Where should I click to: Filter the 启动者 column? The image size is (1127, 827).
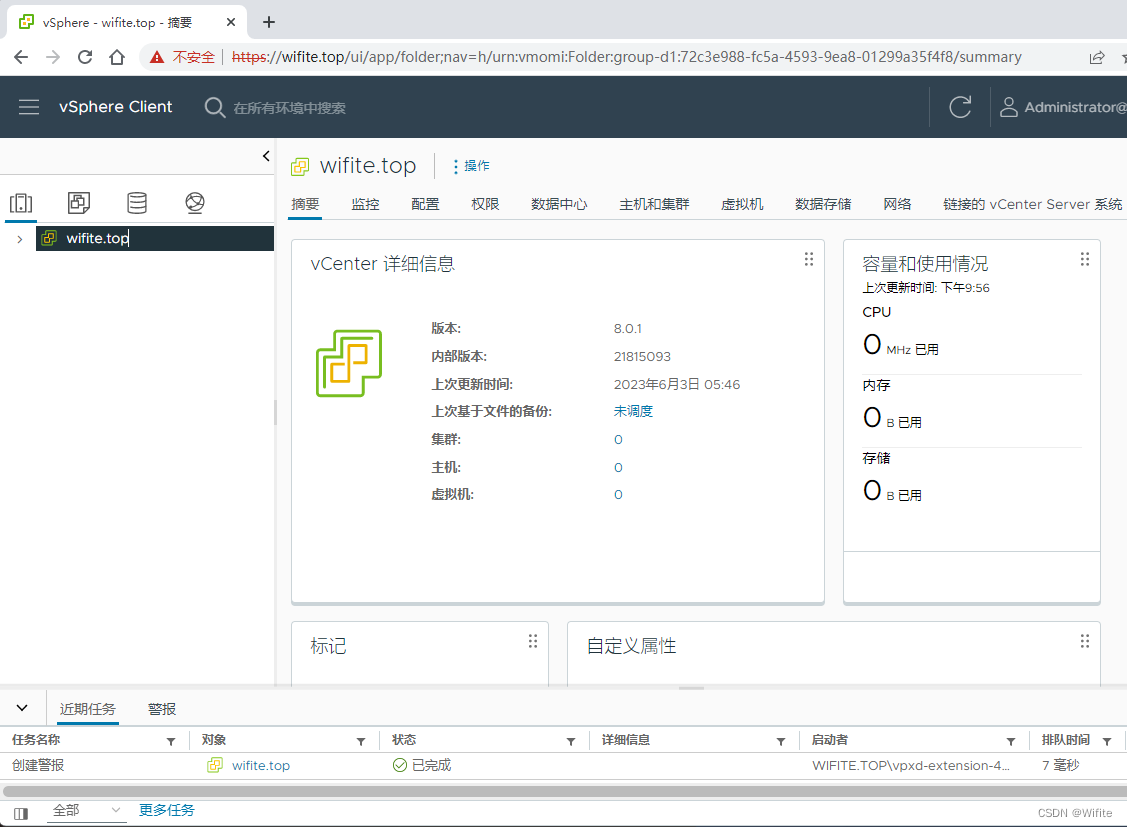[1011, 741]
